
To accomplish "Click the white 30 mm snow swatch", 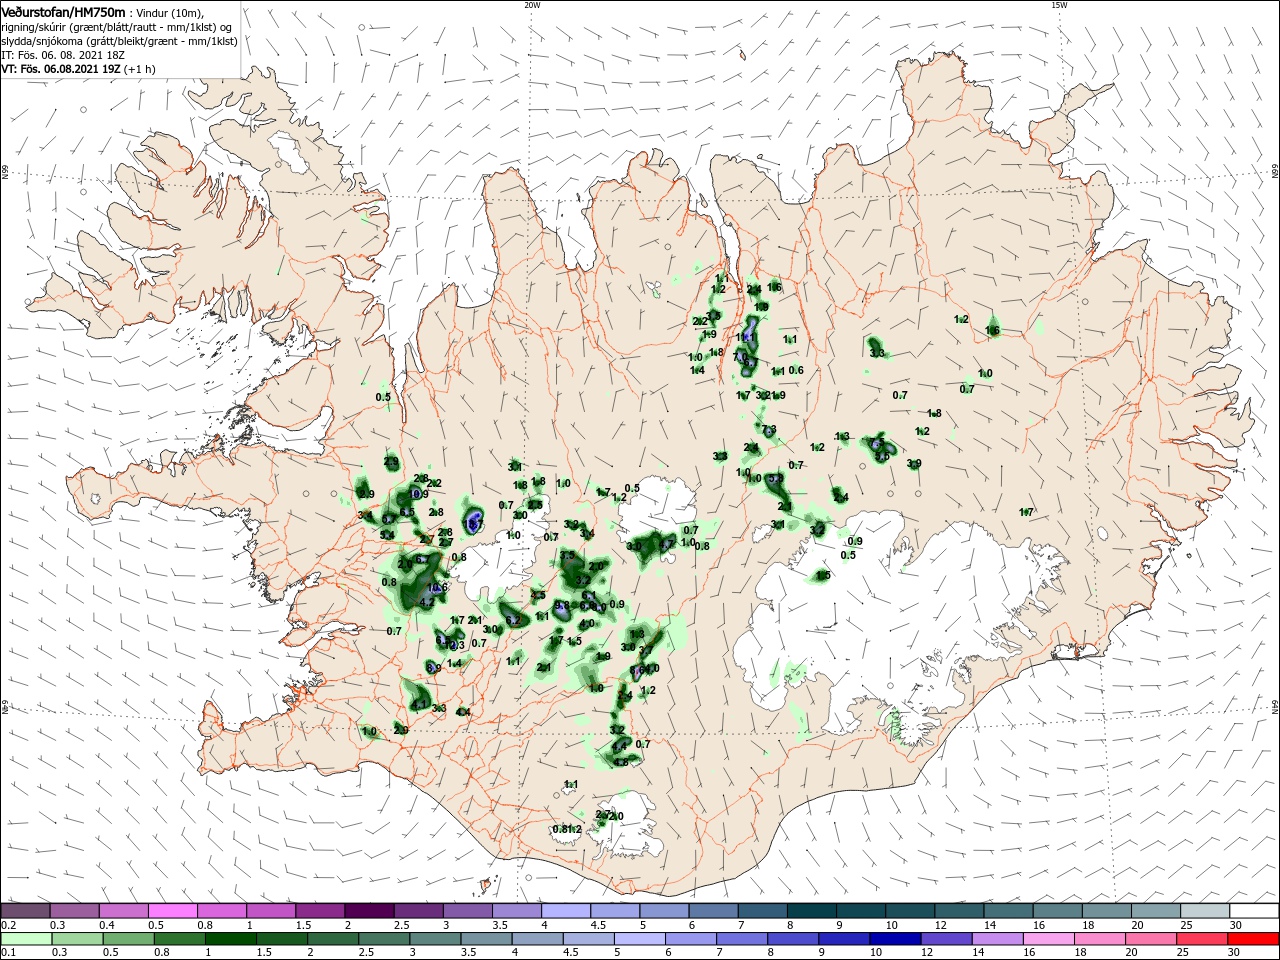I will click(x=1254, y=911).
